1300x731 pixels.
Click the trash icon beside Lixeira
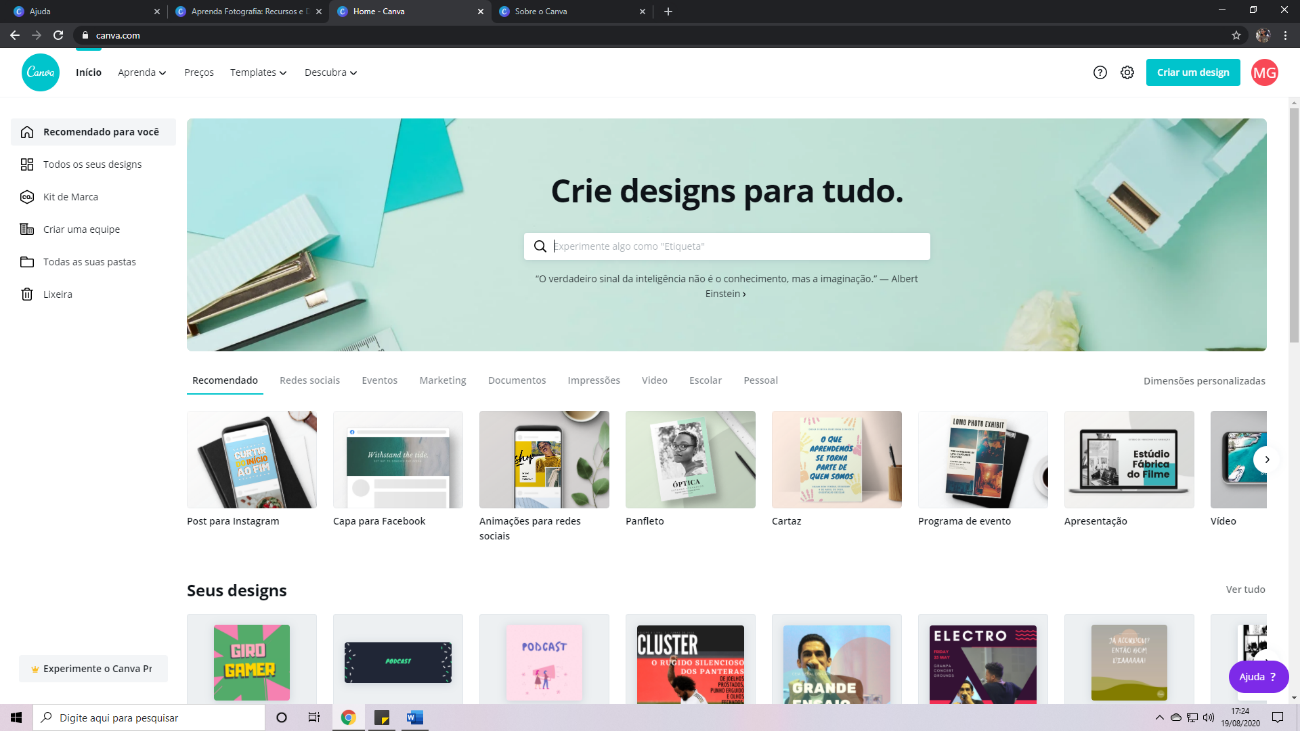tap(27, 294)
